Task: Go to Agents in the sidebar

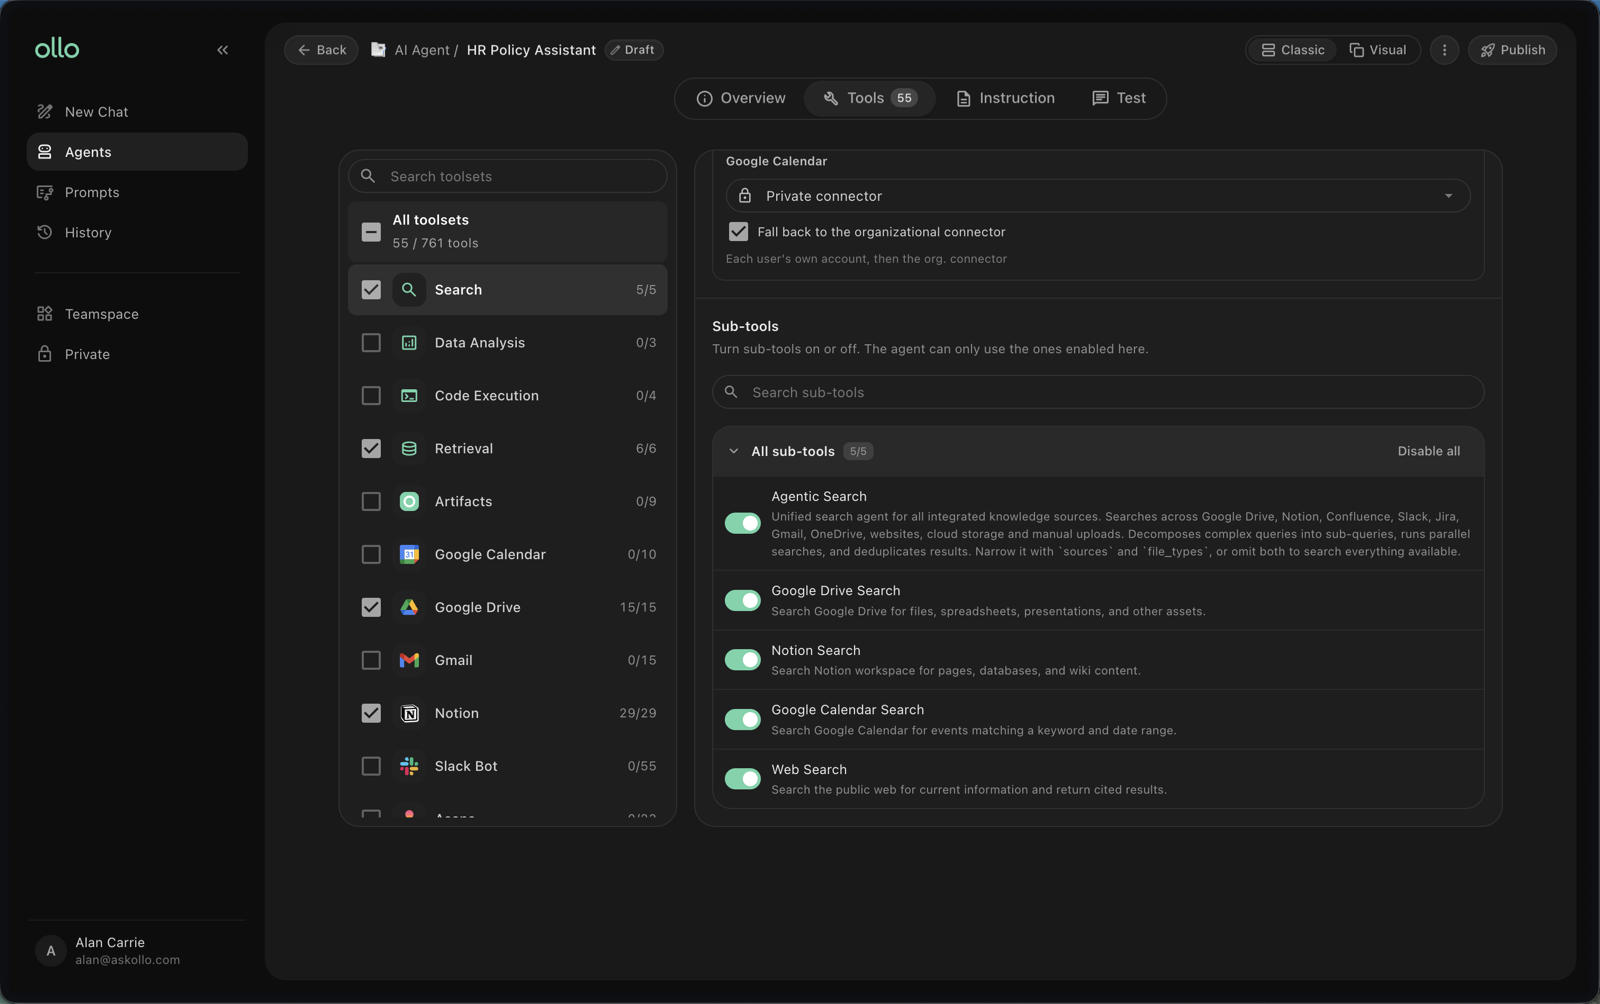Action: [137, 152]
